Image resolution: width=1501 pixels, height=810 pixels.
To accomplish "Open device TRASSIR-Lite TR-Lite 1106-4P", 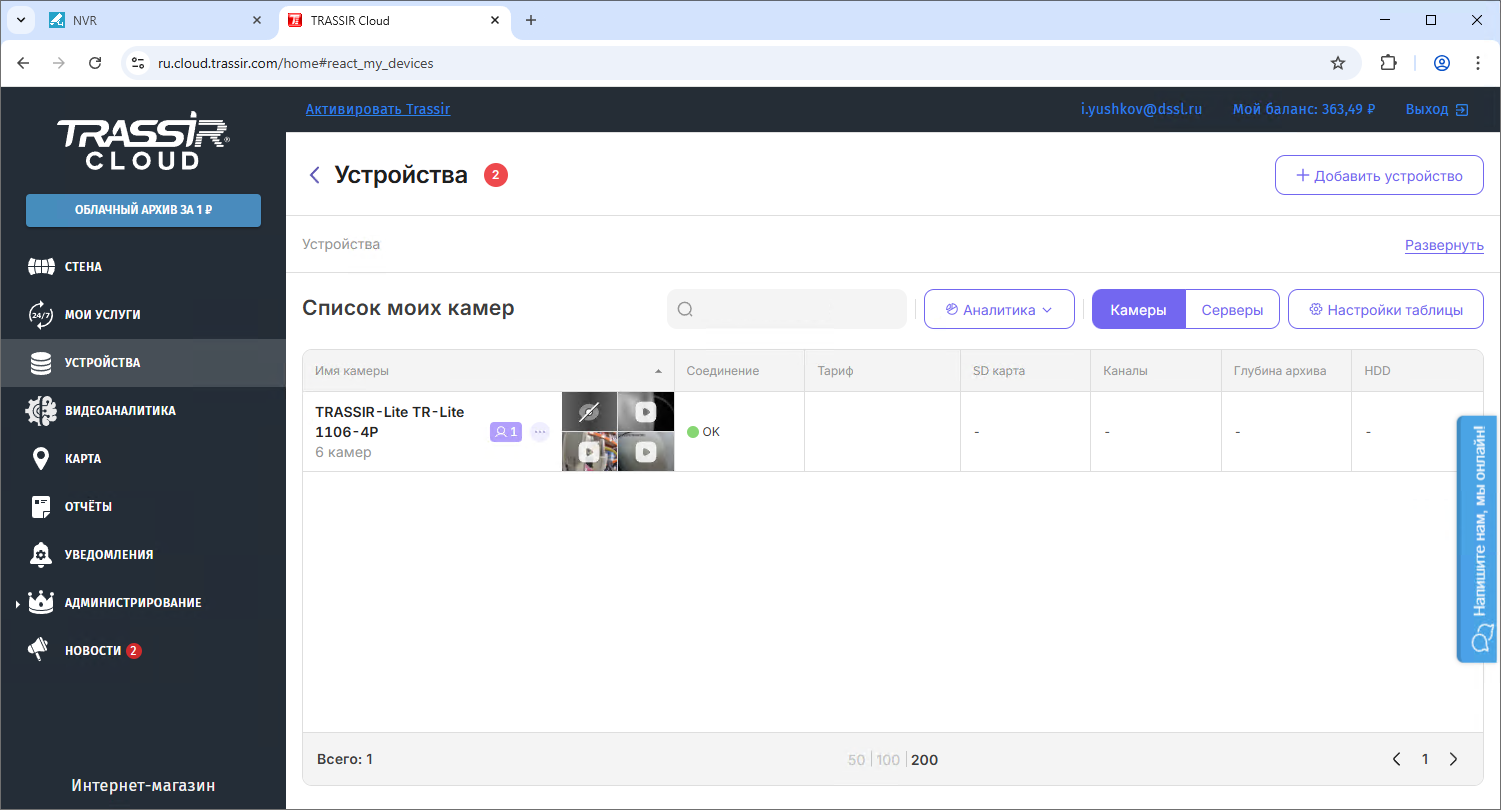I will [390, 422].
